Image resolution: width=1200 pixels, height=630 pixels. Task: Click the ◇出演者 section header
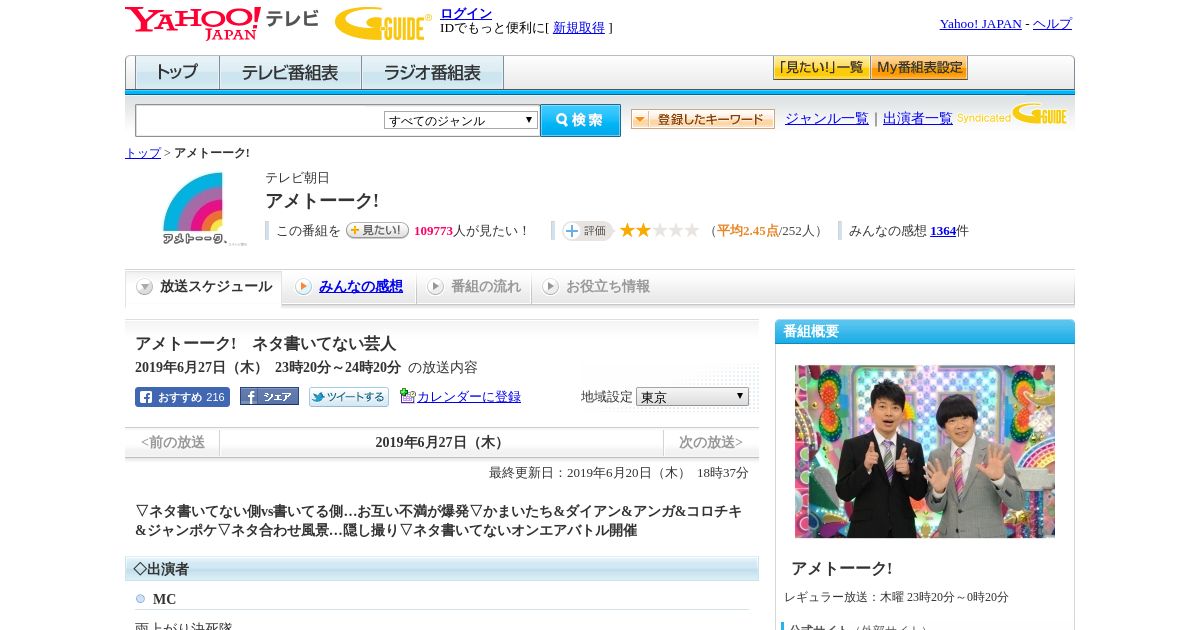pos(442,569)
